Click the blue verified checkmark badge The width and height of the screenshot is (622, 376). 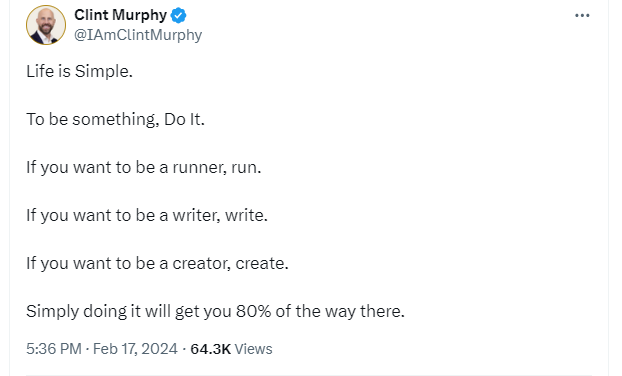click(x=179, y=15)
